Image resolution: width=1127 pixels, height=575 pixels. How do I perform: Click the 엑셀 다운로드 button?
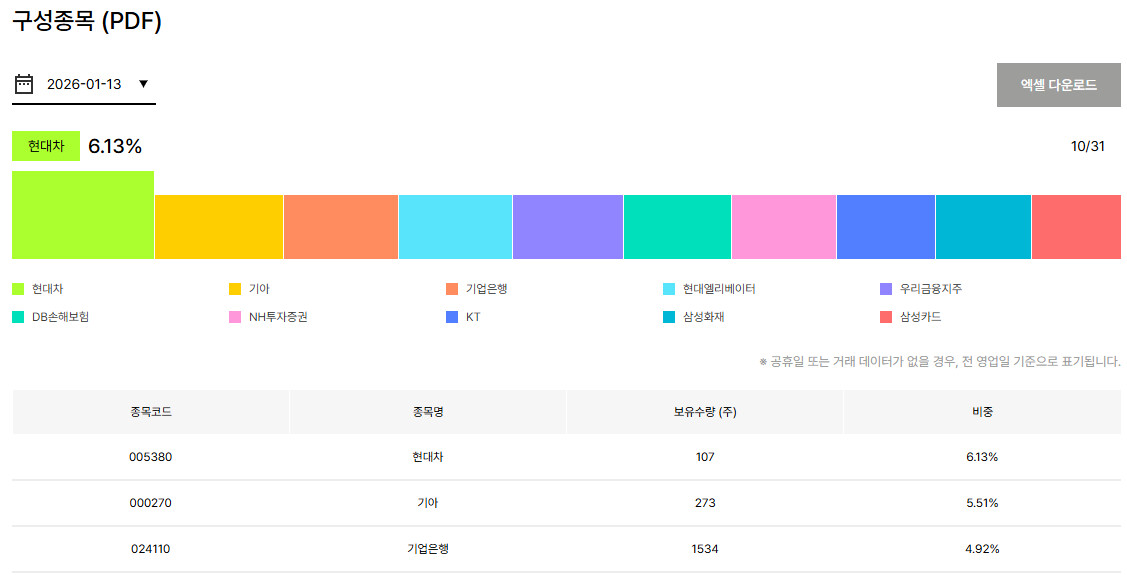click(x=1058, y=85)
